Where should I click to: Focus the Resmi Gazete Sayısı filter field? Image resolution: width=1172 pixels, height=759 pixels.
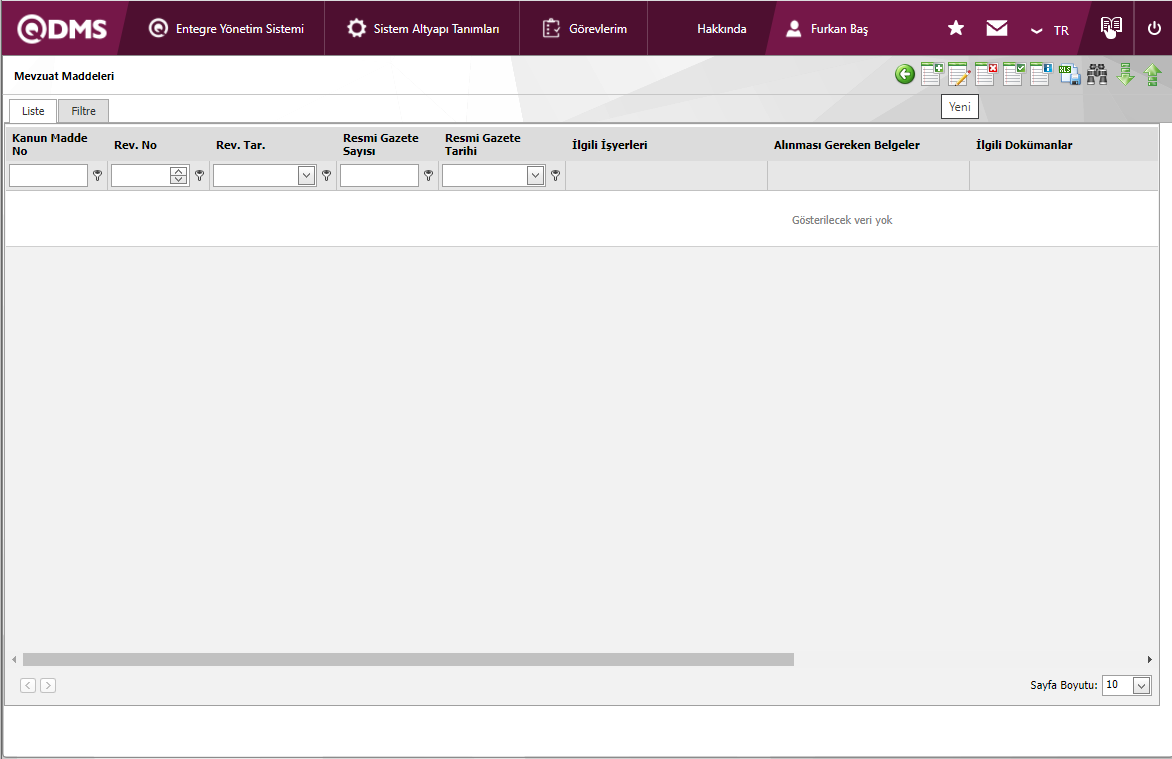pos(379,176)
